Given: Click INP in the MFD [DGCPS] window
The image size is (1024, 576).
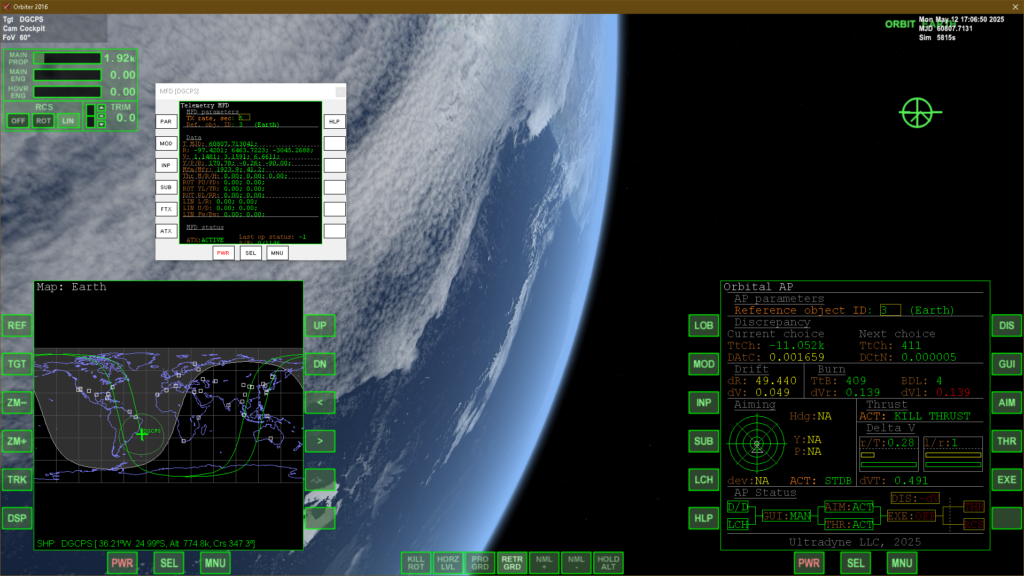Looking at the screenshot, I should [167, 165].
